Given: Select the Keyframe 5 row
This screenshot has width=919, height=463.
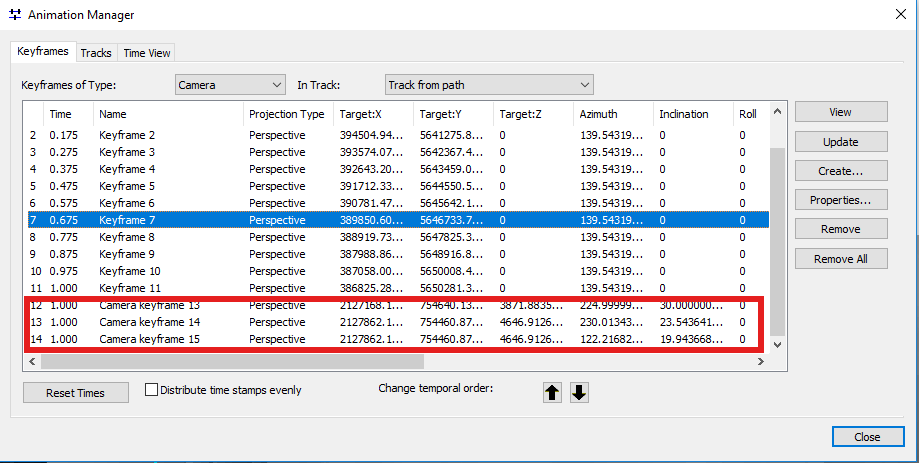Looking at the screenshot, I should point(397,186).
